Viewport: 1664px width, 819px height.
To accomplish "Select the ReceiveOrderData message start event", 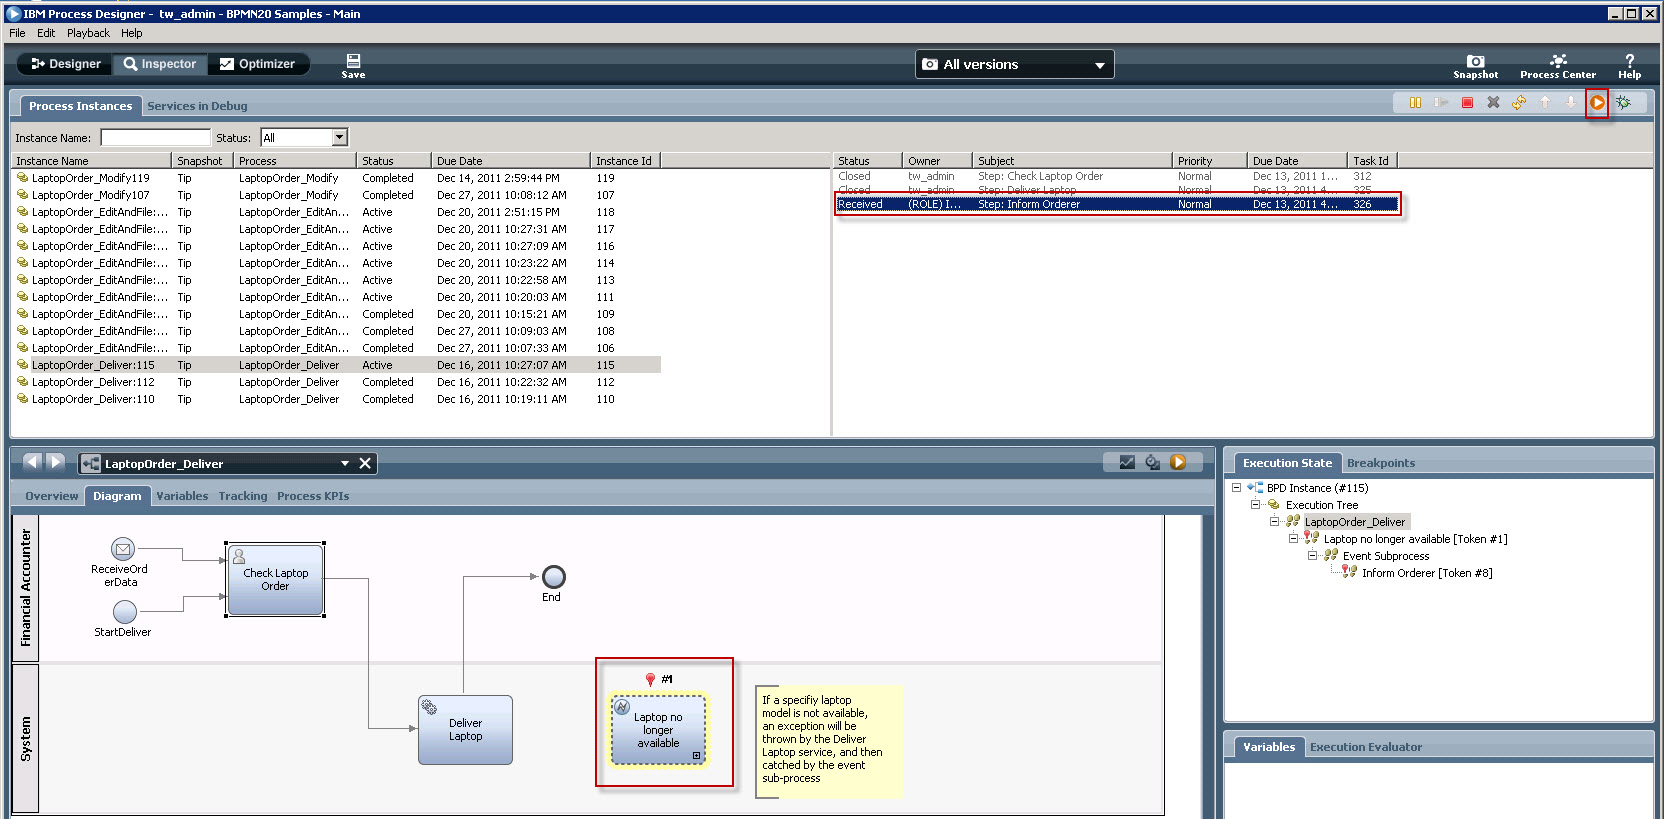I will click(122, 549).
